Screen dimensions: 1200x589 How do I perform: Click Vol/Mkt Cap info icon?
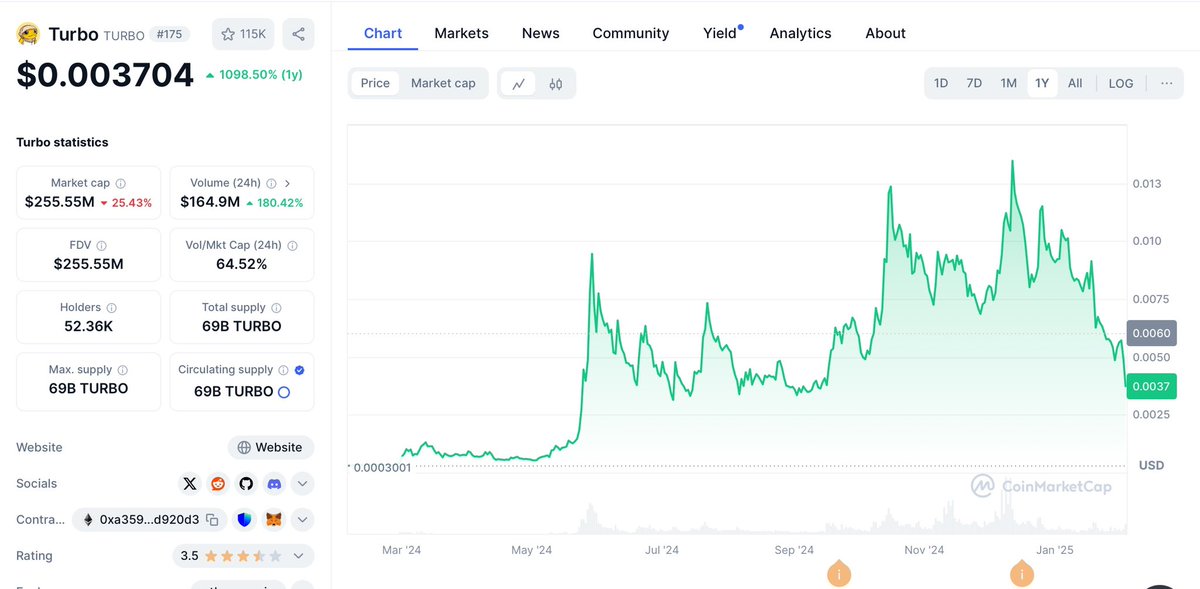pos(292,246)
